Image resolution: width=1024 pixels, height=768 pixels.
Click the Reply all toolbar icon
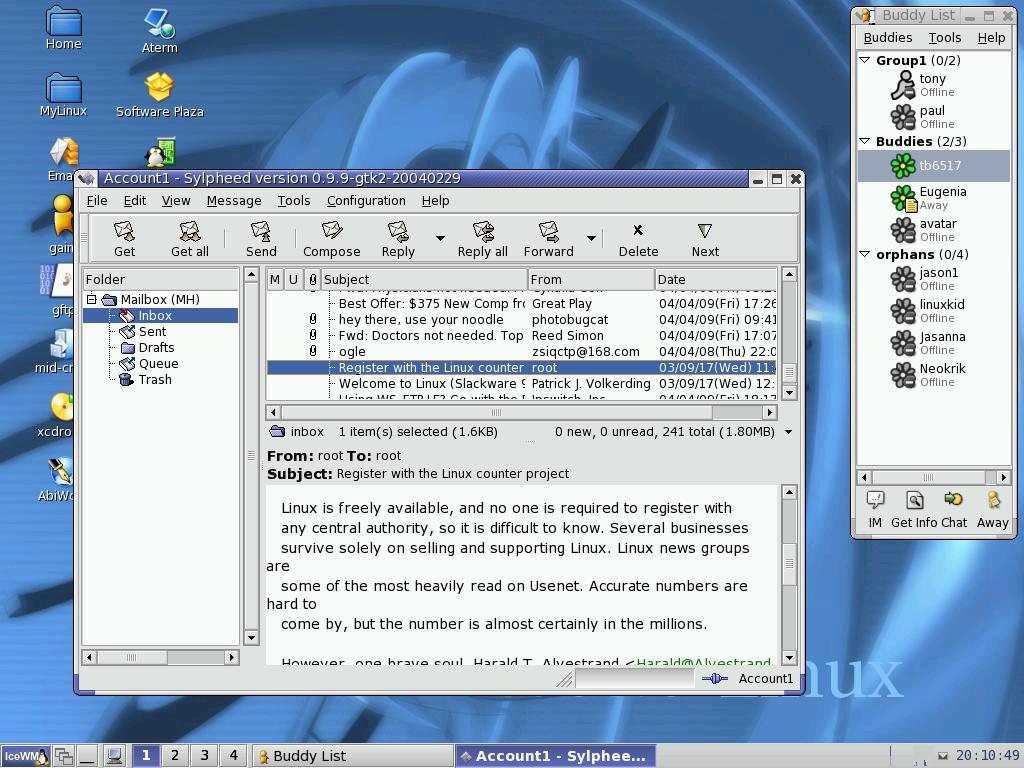click(x=482, y=239)
